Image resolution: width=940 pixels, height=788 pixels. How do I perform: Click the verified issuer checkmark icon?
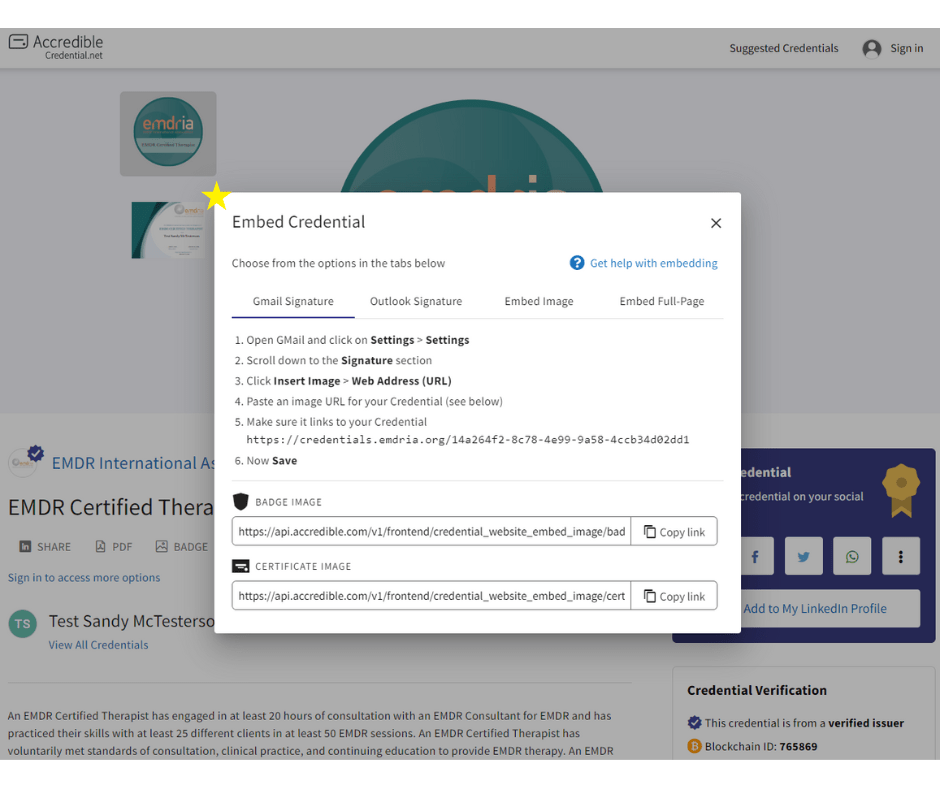coord(694,723)
